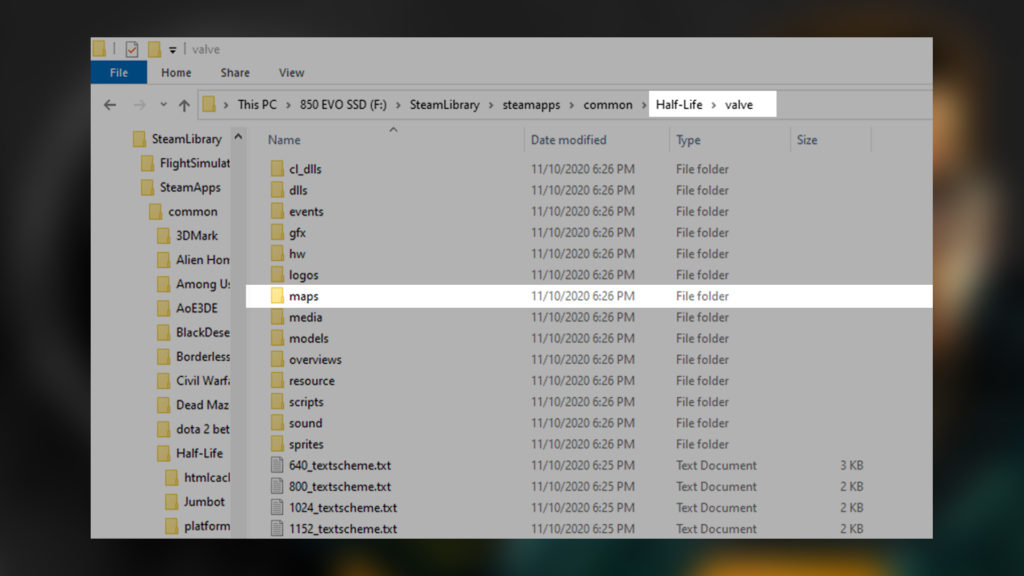Select FlightSimulator folder in navigation tree
Screen dimensions: 1024x576
195,163
